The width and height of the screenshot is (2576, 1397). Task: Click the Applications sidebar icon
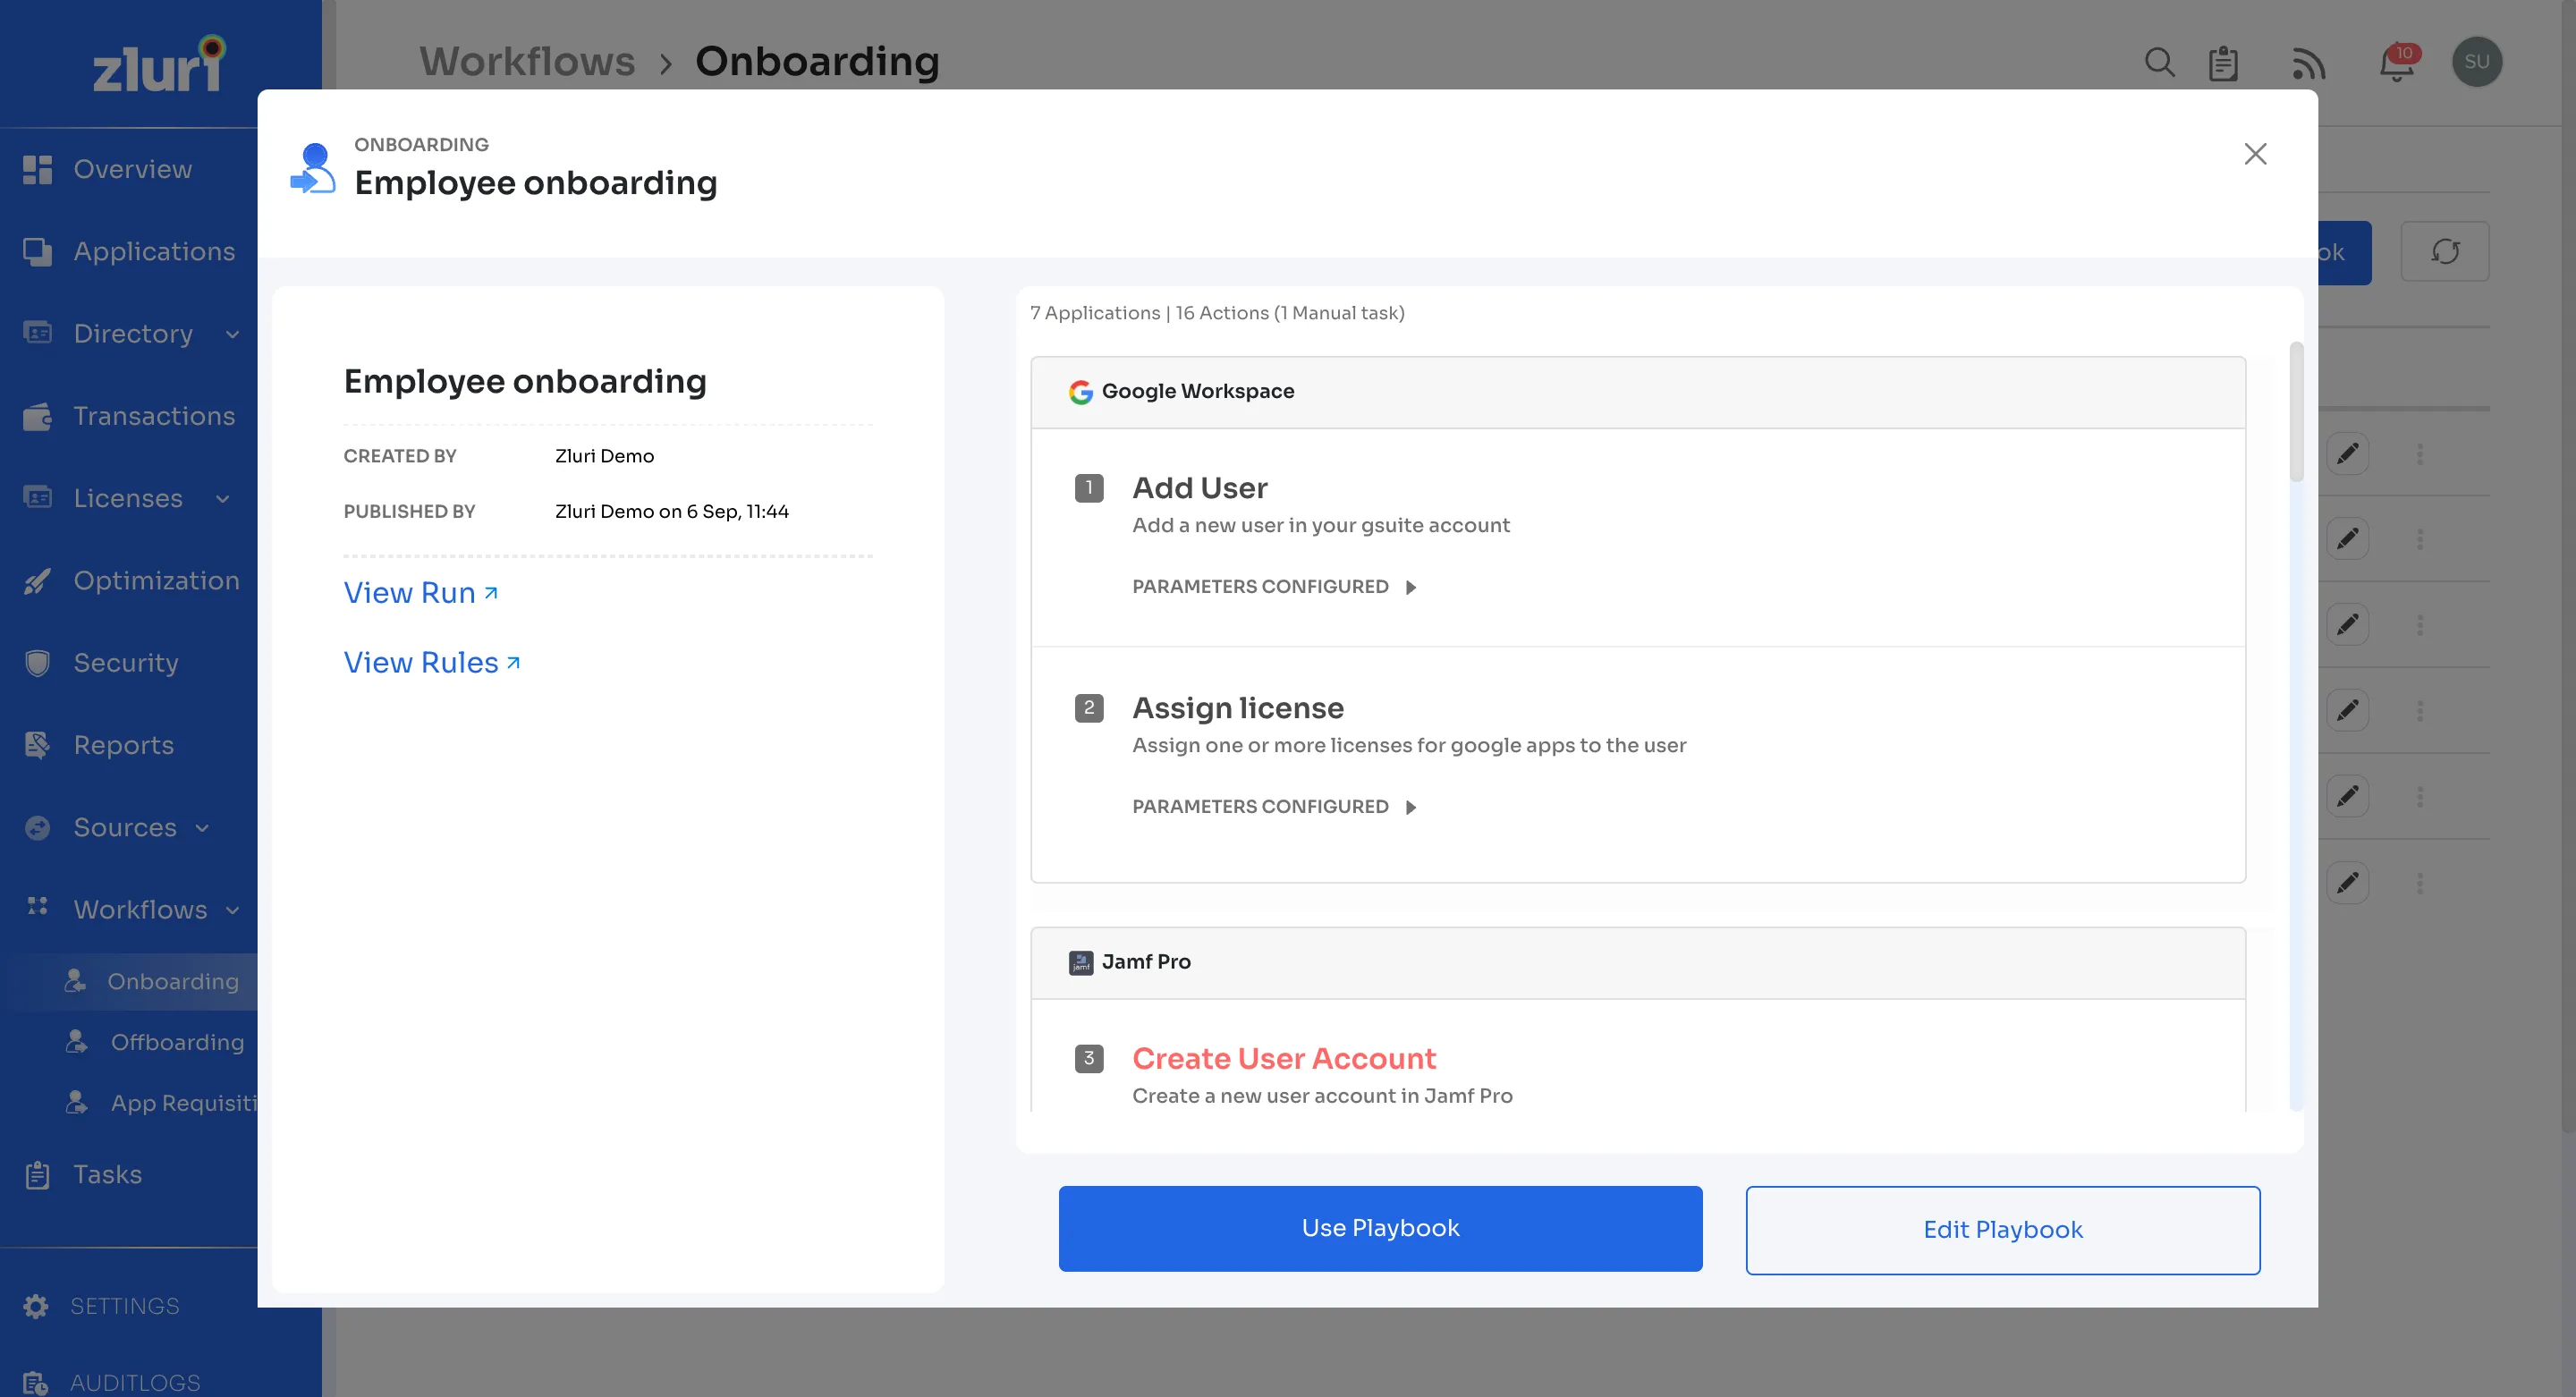coord(37,251)
